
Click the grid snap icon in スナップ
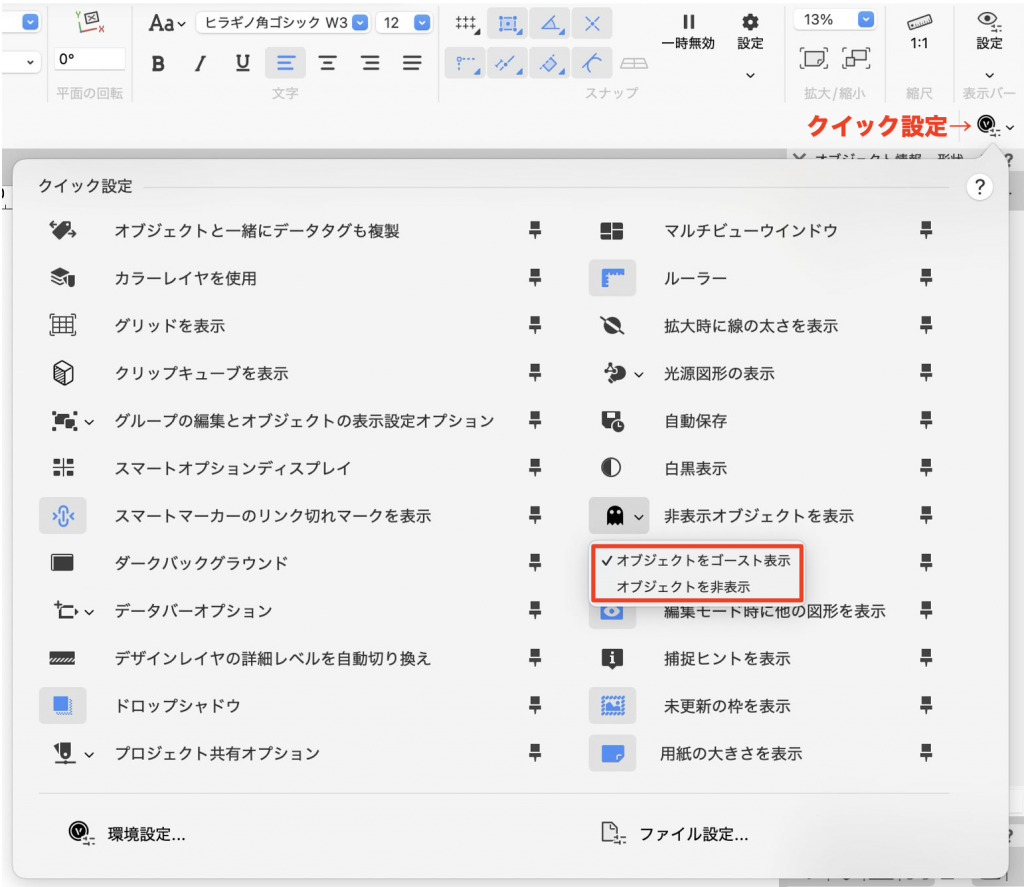466,25
